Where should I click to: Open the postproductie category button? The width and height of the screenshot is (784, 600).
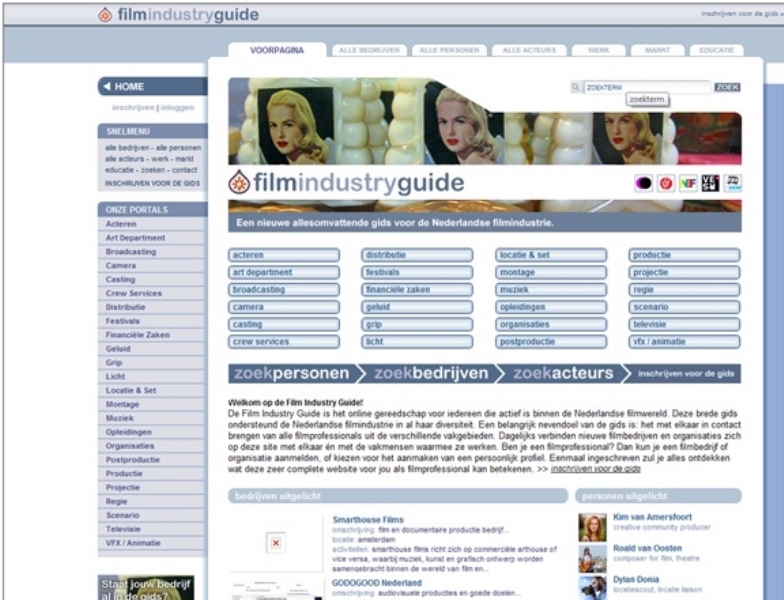(x=551, y=341)
